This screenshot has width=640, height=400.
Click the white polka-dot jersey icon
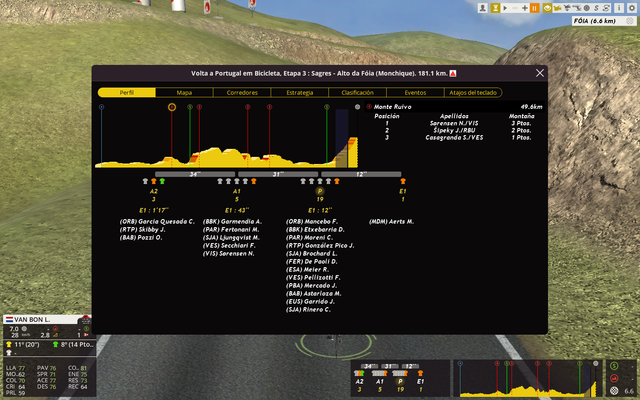9,353
